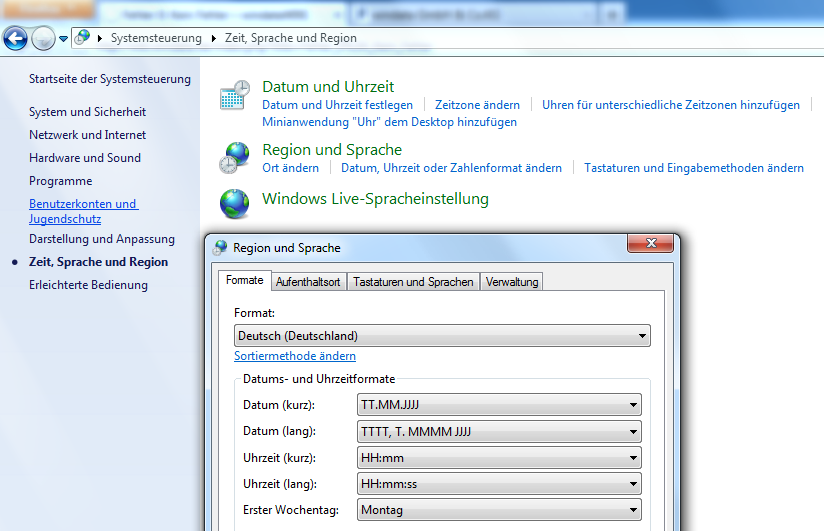Open the Datum und Uhrzeit calendar clock icon
824x531 pixels.
tap(234, 95)
